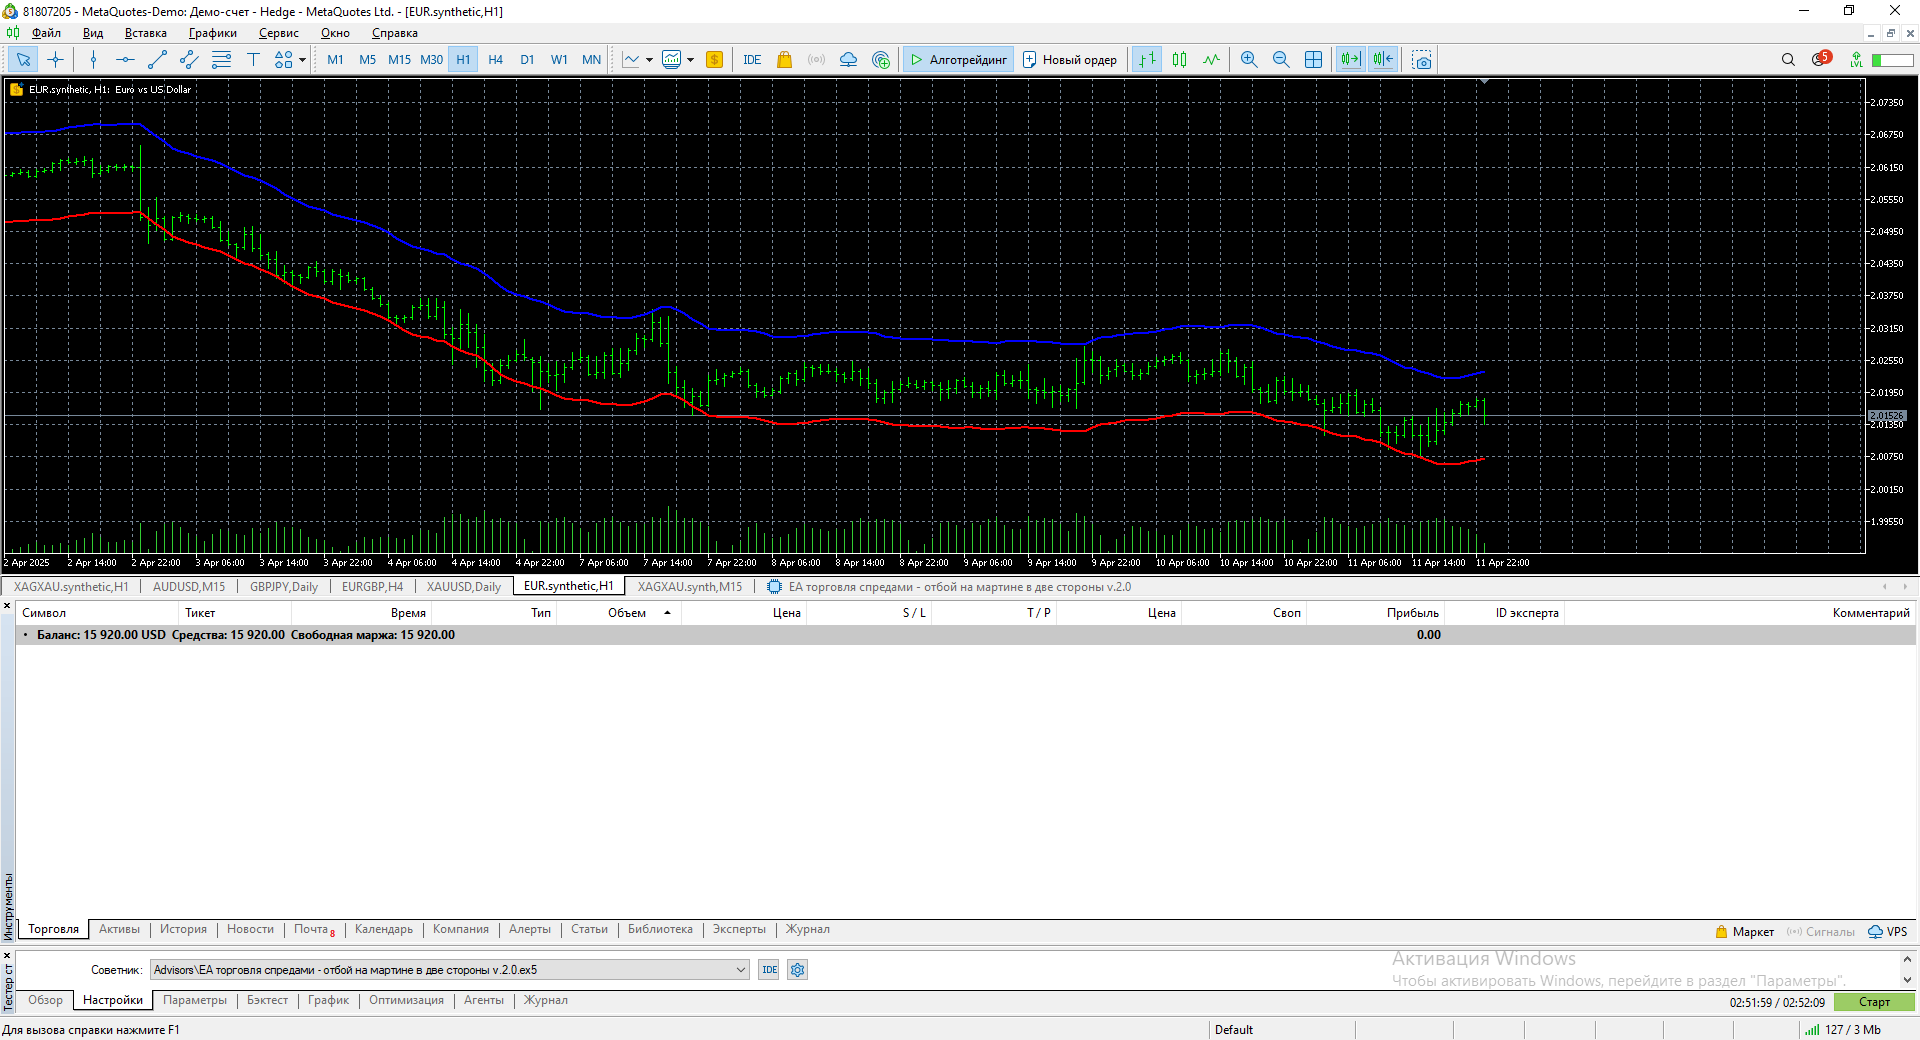The width and height of the screenshot is (1920, 1040).
Task: Switch to the XAUUSD,Daily chart tab
Action: tap(463, 587)
